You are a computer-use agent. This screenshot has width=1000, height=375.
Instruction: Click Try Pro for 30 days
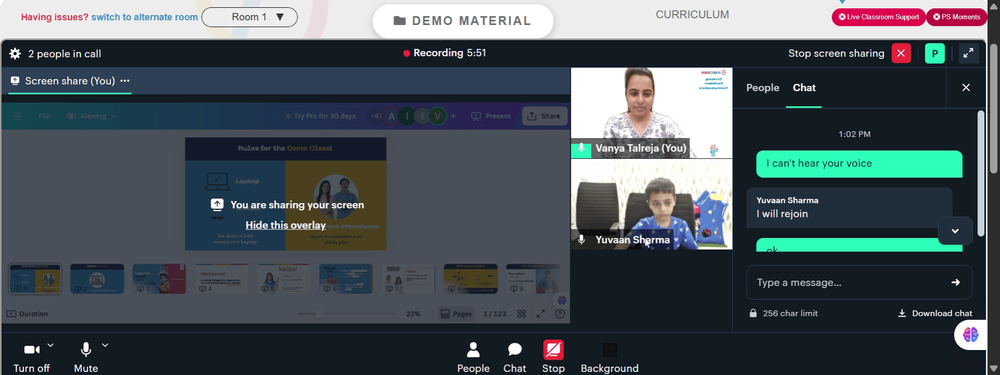pyautogui.click(x=321, y=116)
